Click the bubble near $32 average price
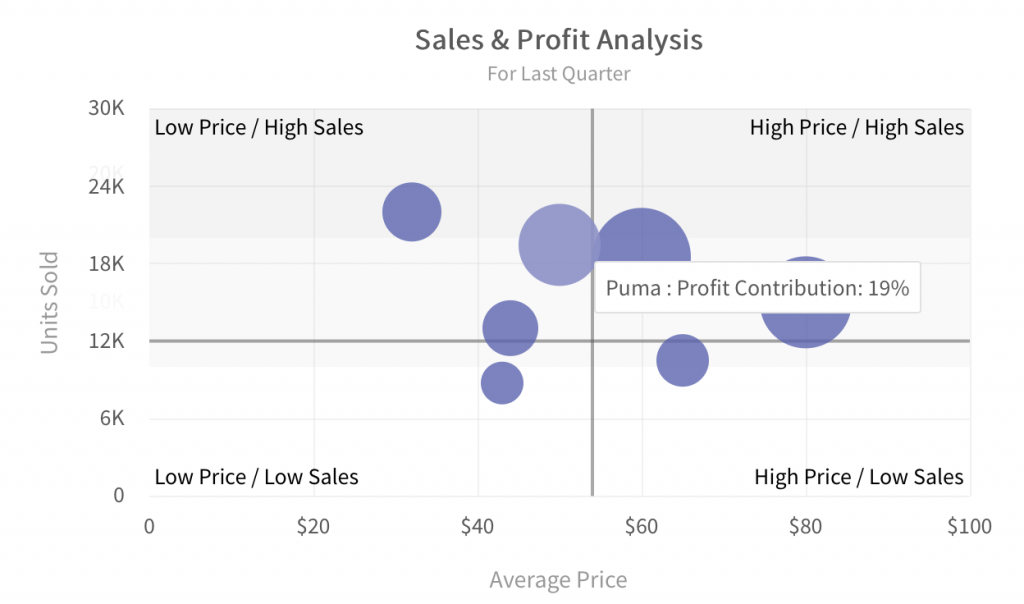The height and width of the screenshot is (604, 1024). click(x=412, y=212)
